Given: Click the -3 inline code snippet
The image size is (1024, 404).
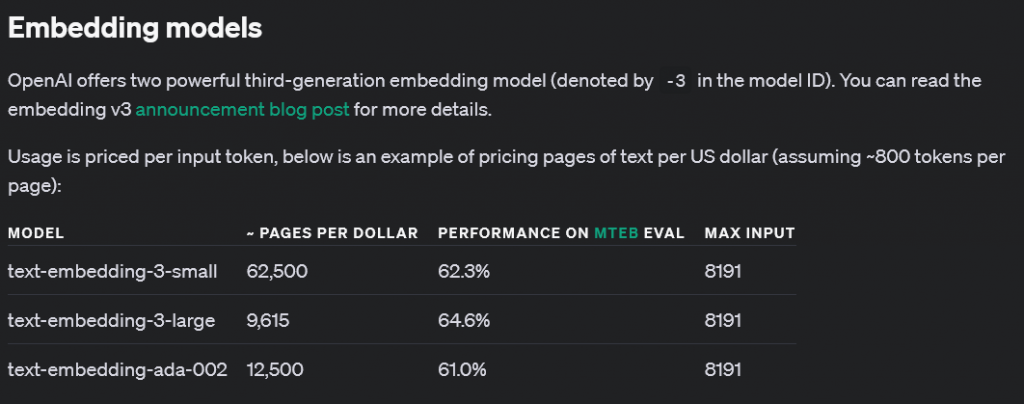Looking at the screenshot, I should [676, 81].
